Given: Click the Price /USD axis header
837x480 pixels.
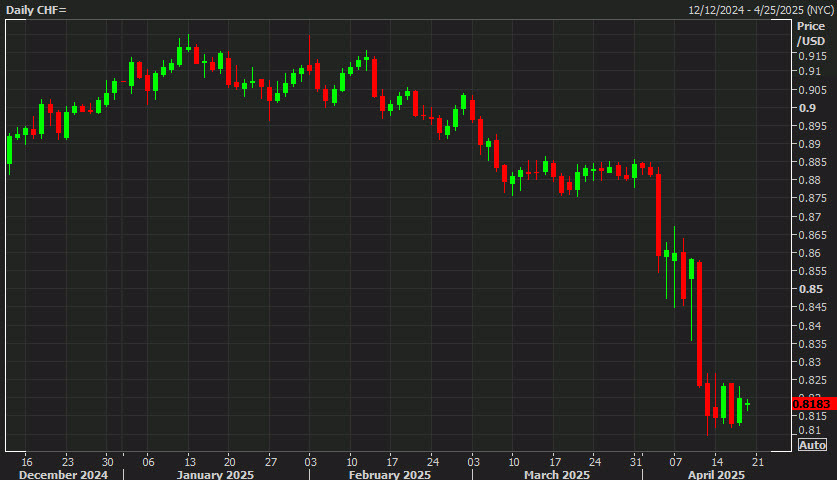Looking at the screenshot, I should tap(810, 34).
